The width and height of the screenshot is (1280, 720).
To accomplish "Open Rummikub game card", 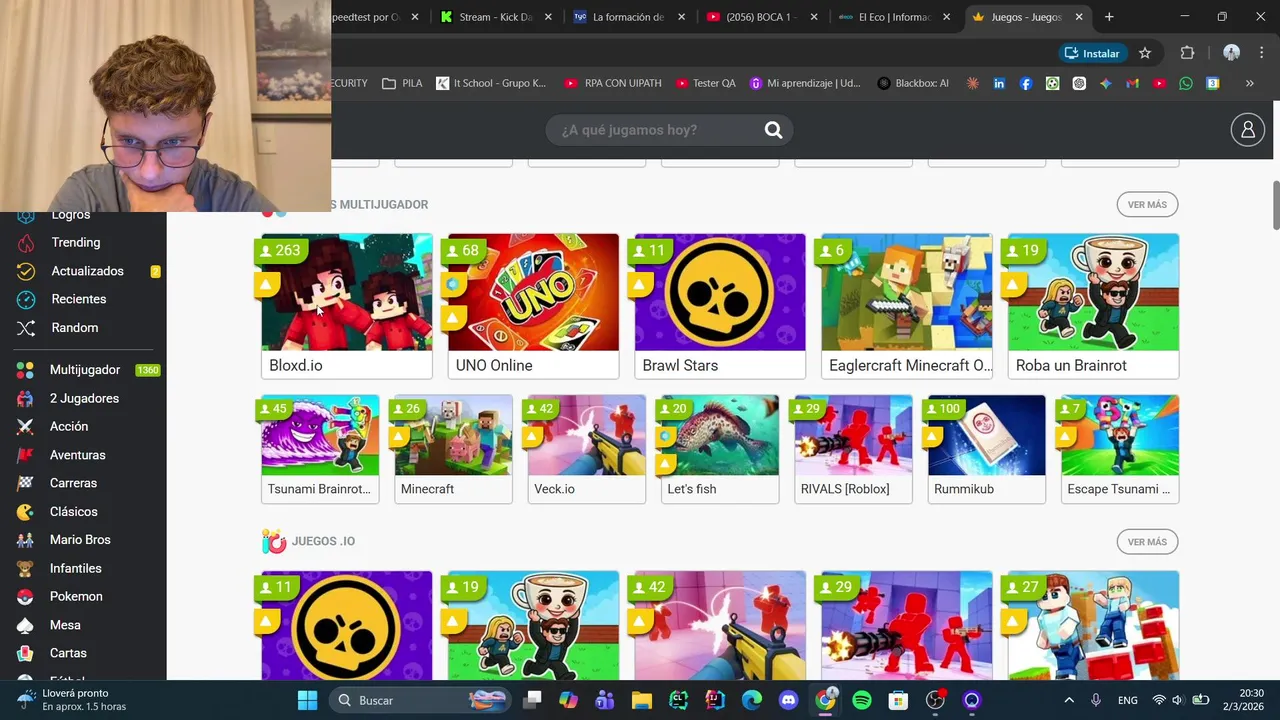I will coord(986,449).
